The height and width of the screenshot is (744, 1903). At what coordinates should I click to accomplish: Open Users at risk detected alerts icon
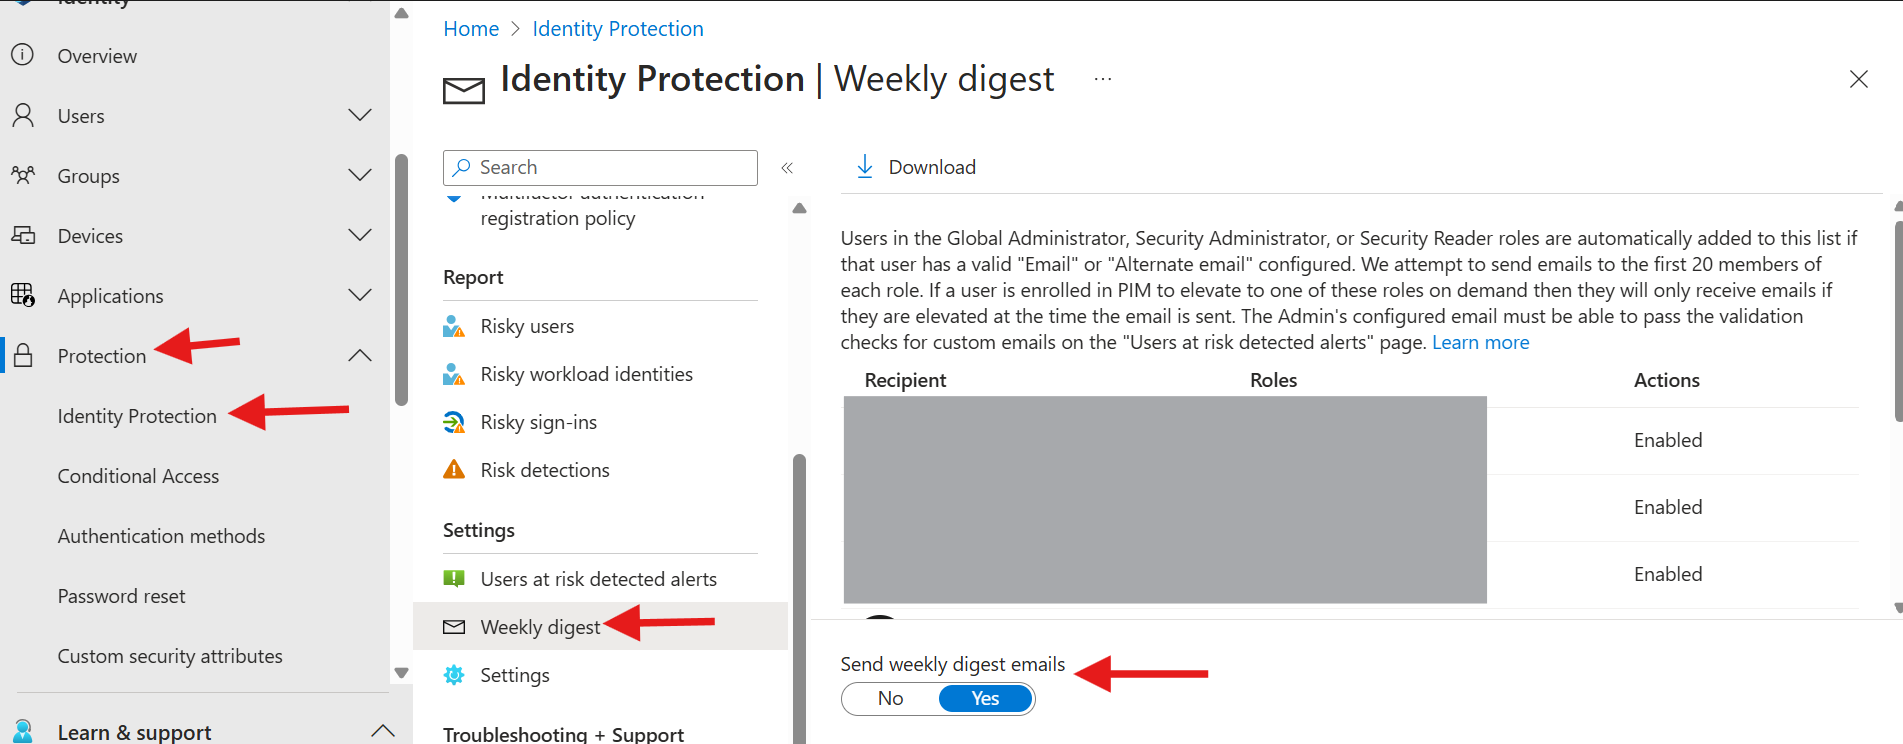454,579
